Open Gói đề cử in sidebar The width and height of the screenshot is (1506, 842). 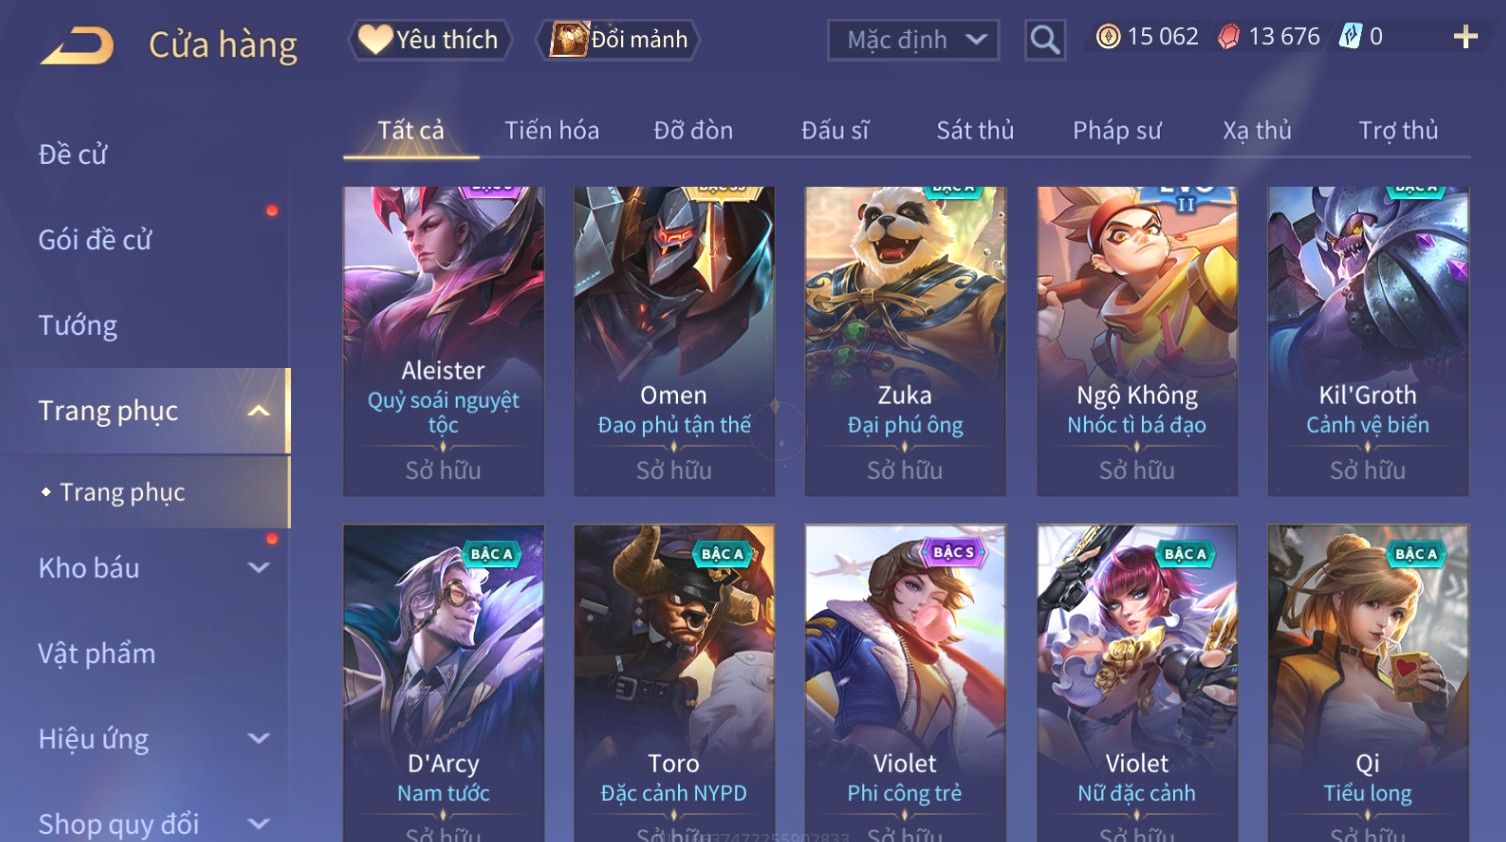coord(95,240)
